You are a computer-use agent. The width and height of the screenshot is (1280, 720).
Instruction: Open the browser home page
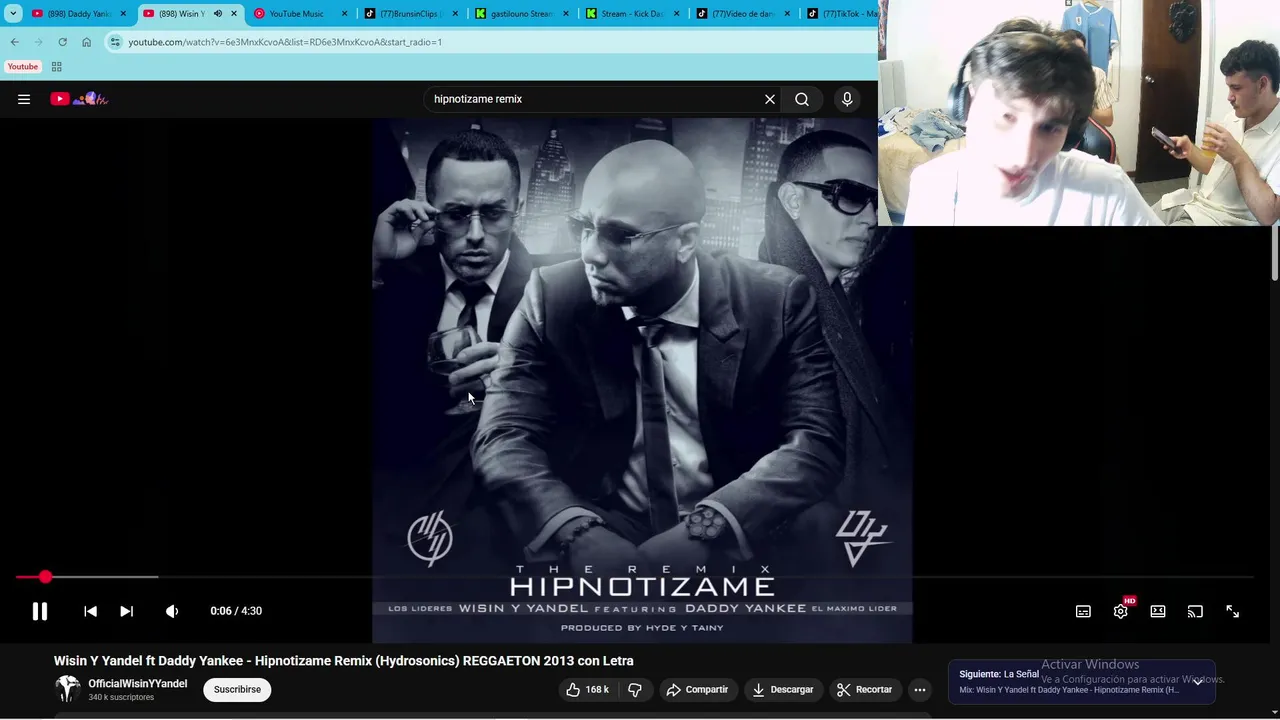(x=86, y=42)
